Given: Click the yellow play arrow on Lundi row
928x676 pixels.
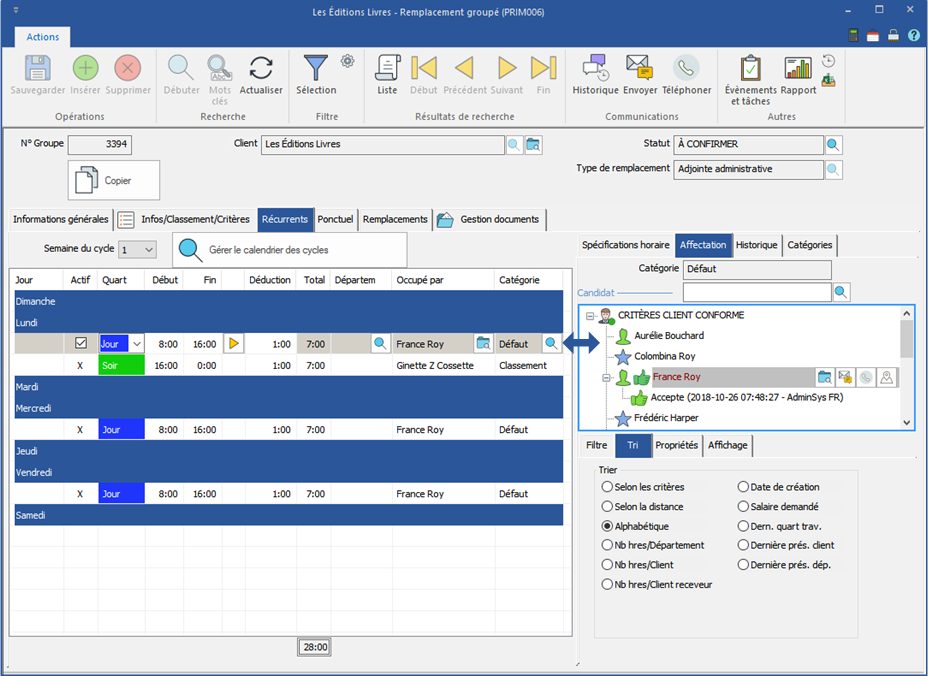Looking at the screenshot, I should tap(234, 343).
